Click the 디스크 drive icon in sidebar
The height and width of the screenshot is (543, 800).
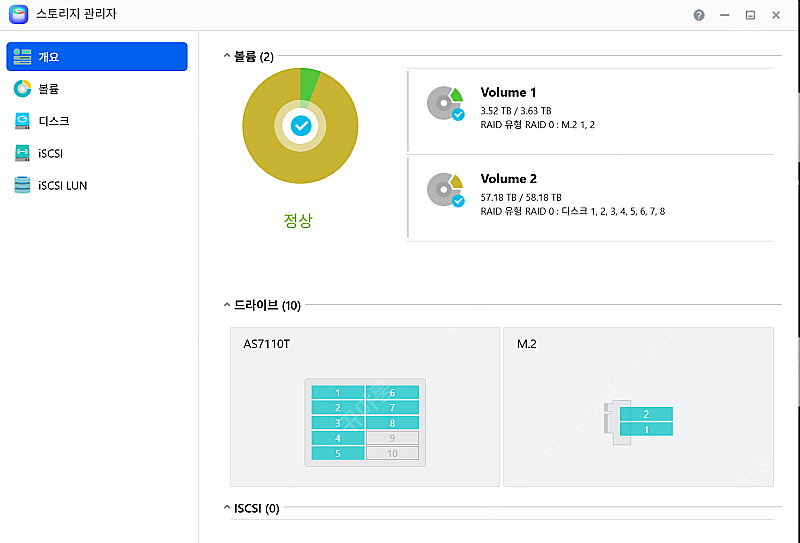click(x=22, y=121)
